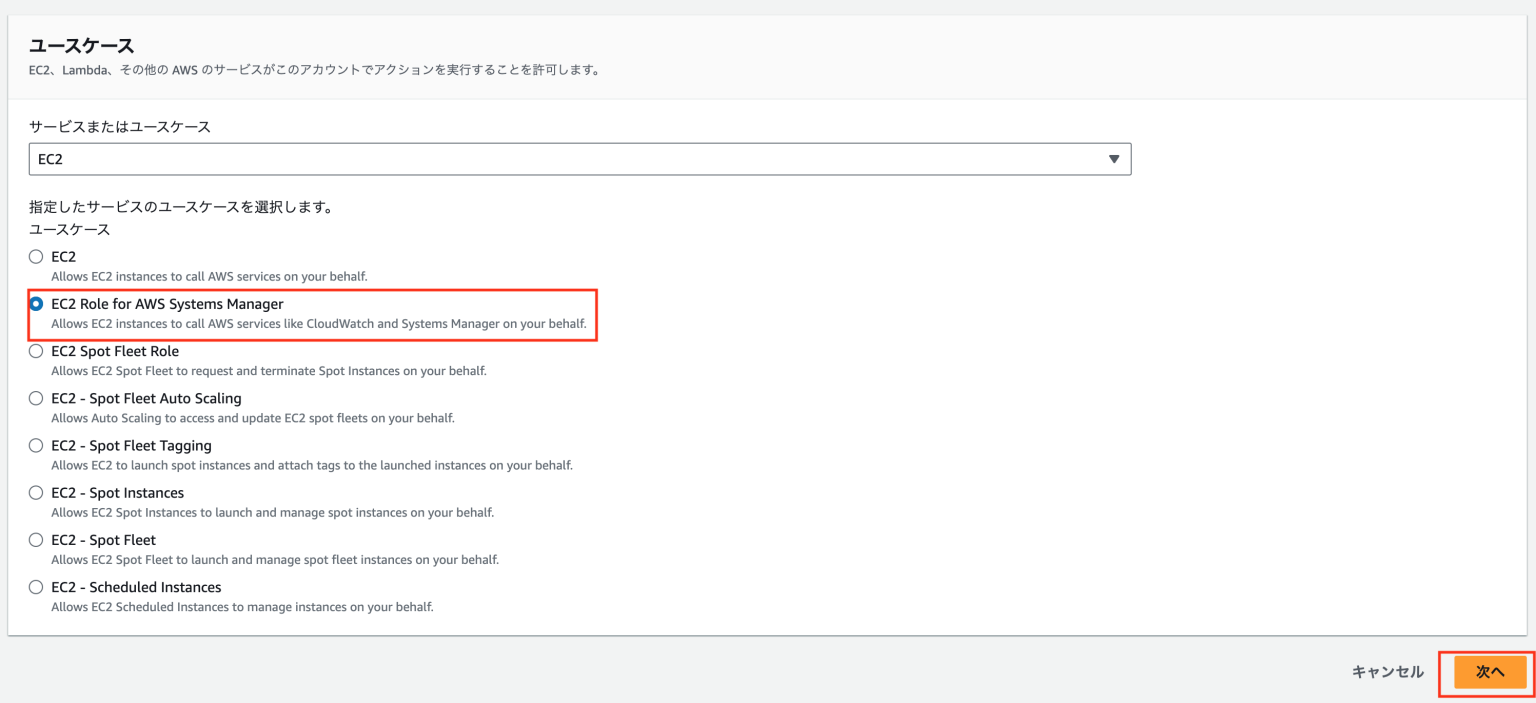Select EC2 - Spot Fleet Auto Scaling

(x=36, y=398)
